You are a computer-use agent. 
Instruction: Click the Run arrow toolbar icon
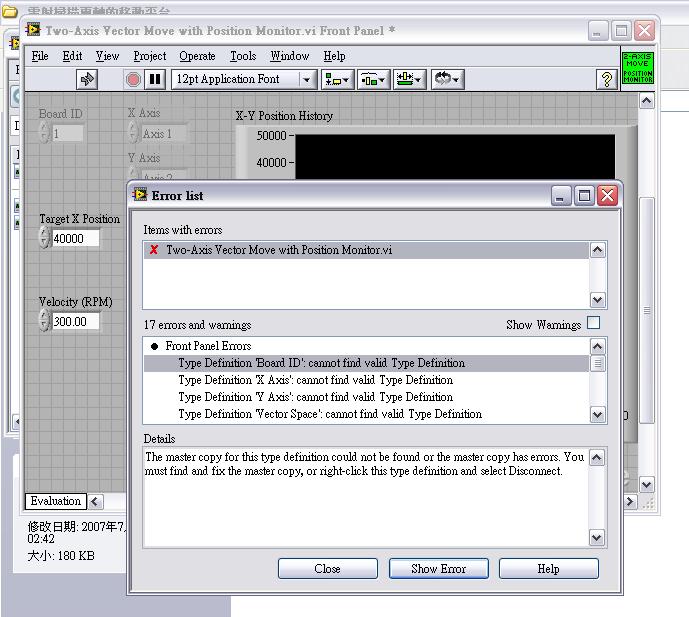coord(87,80)
